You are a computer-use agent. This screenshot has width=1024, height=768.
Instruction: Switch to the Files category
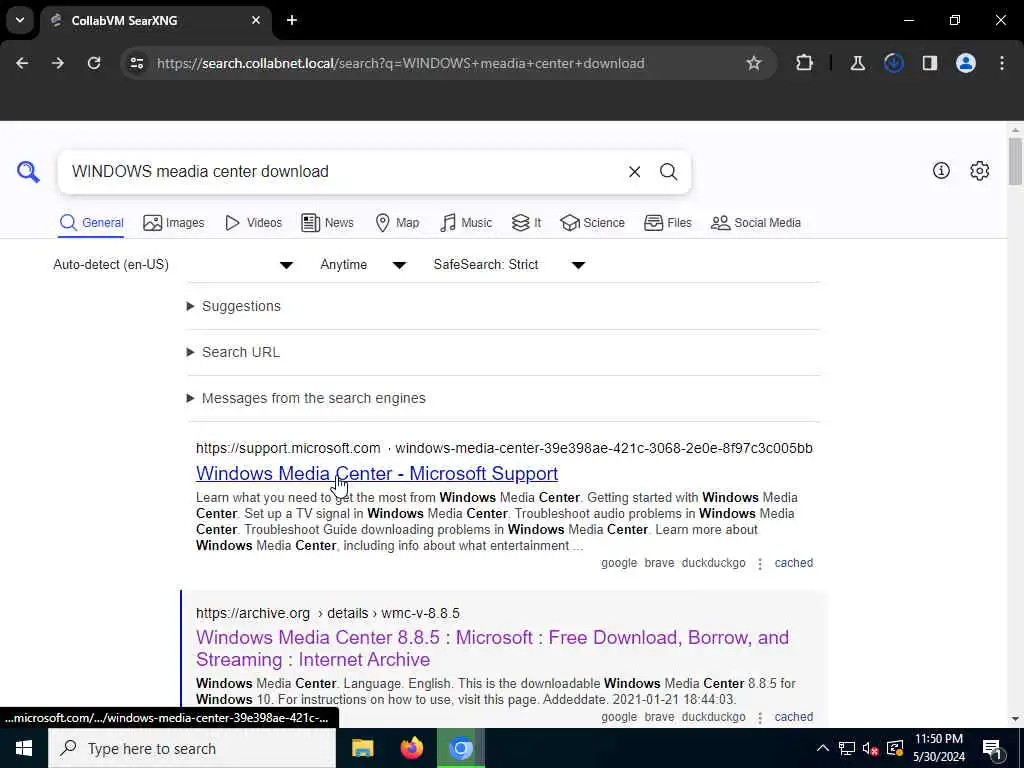point(667,223)
